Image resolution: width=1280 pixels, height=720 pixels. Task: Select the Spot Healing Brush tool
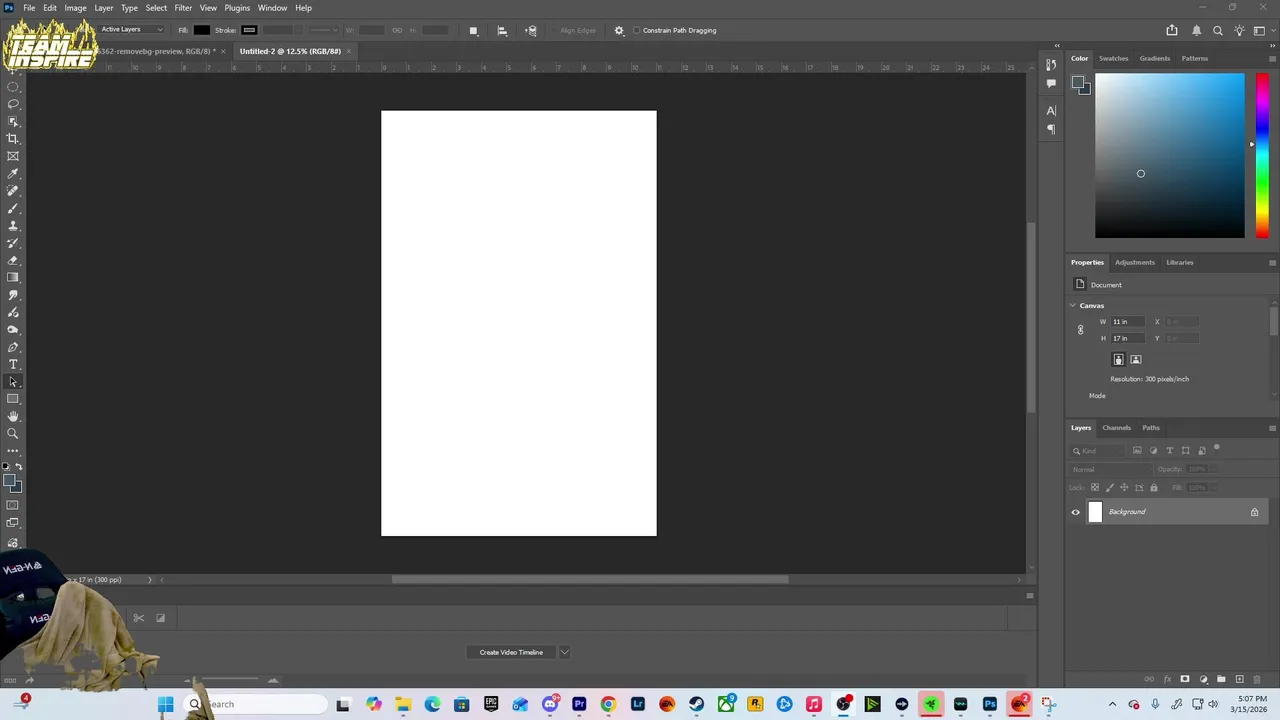pyautogui.click(x=13, y=191)
